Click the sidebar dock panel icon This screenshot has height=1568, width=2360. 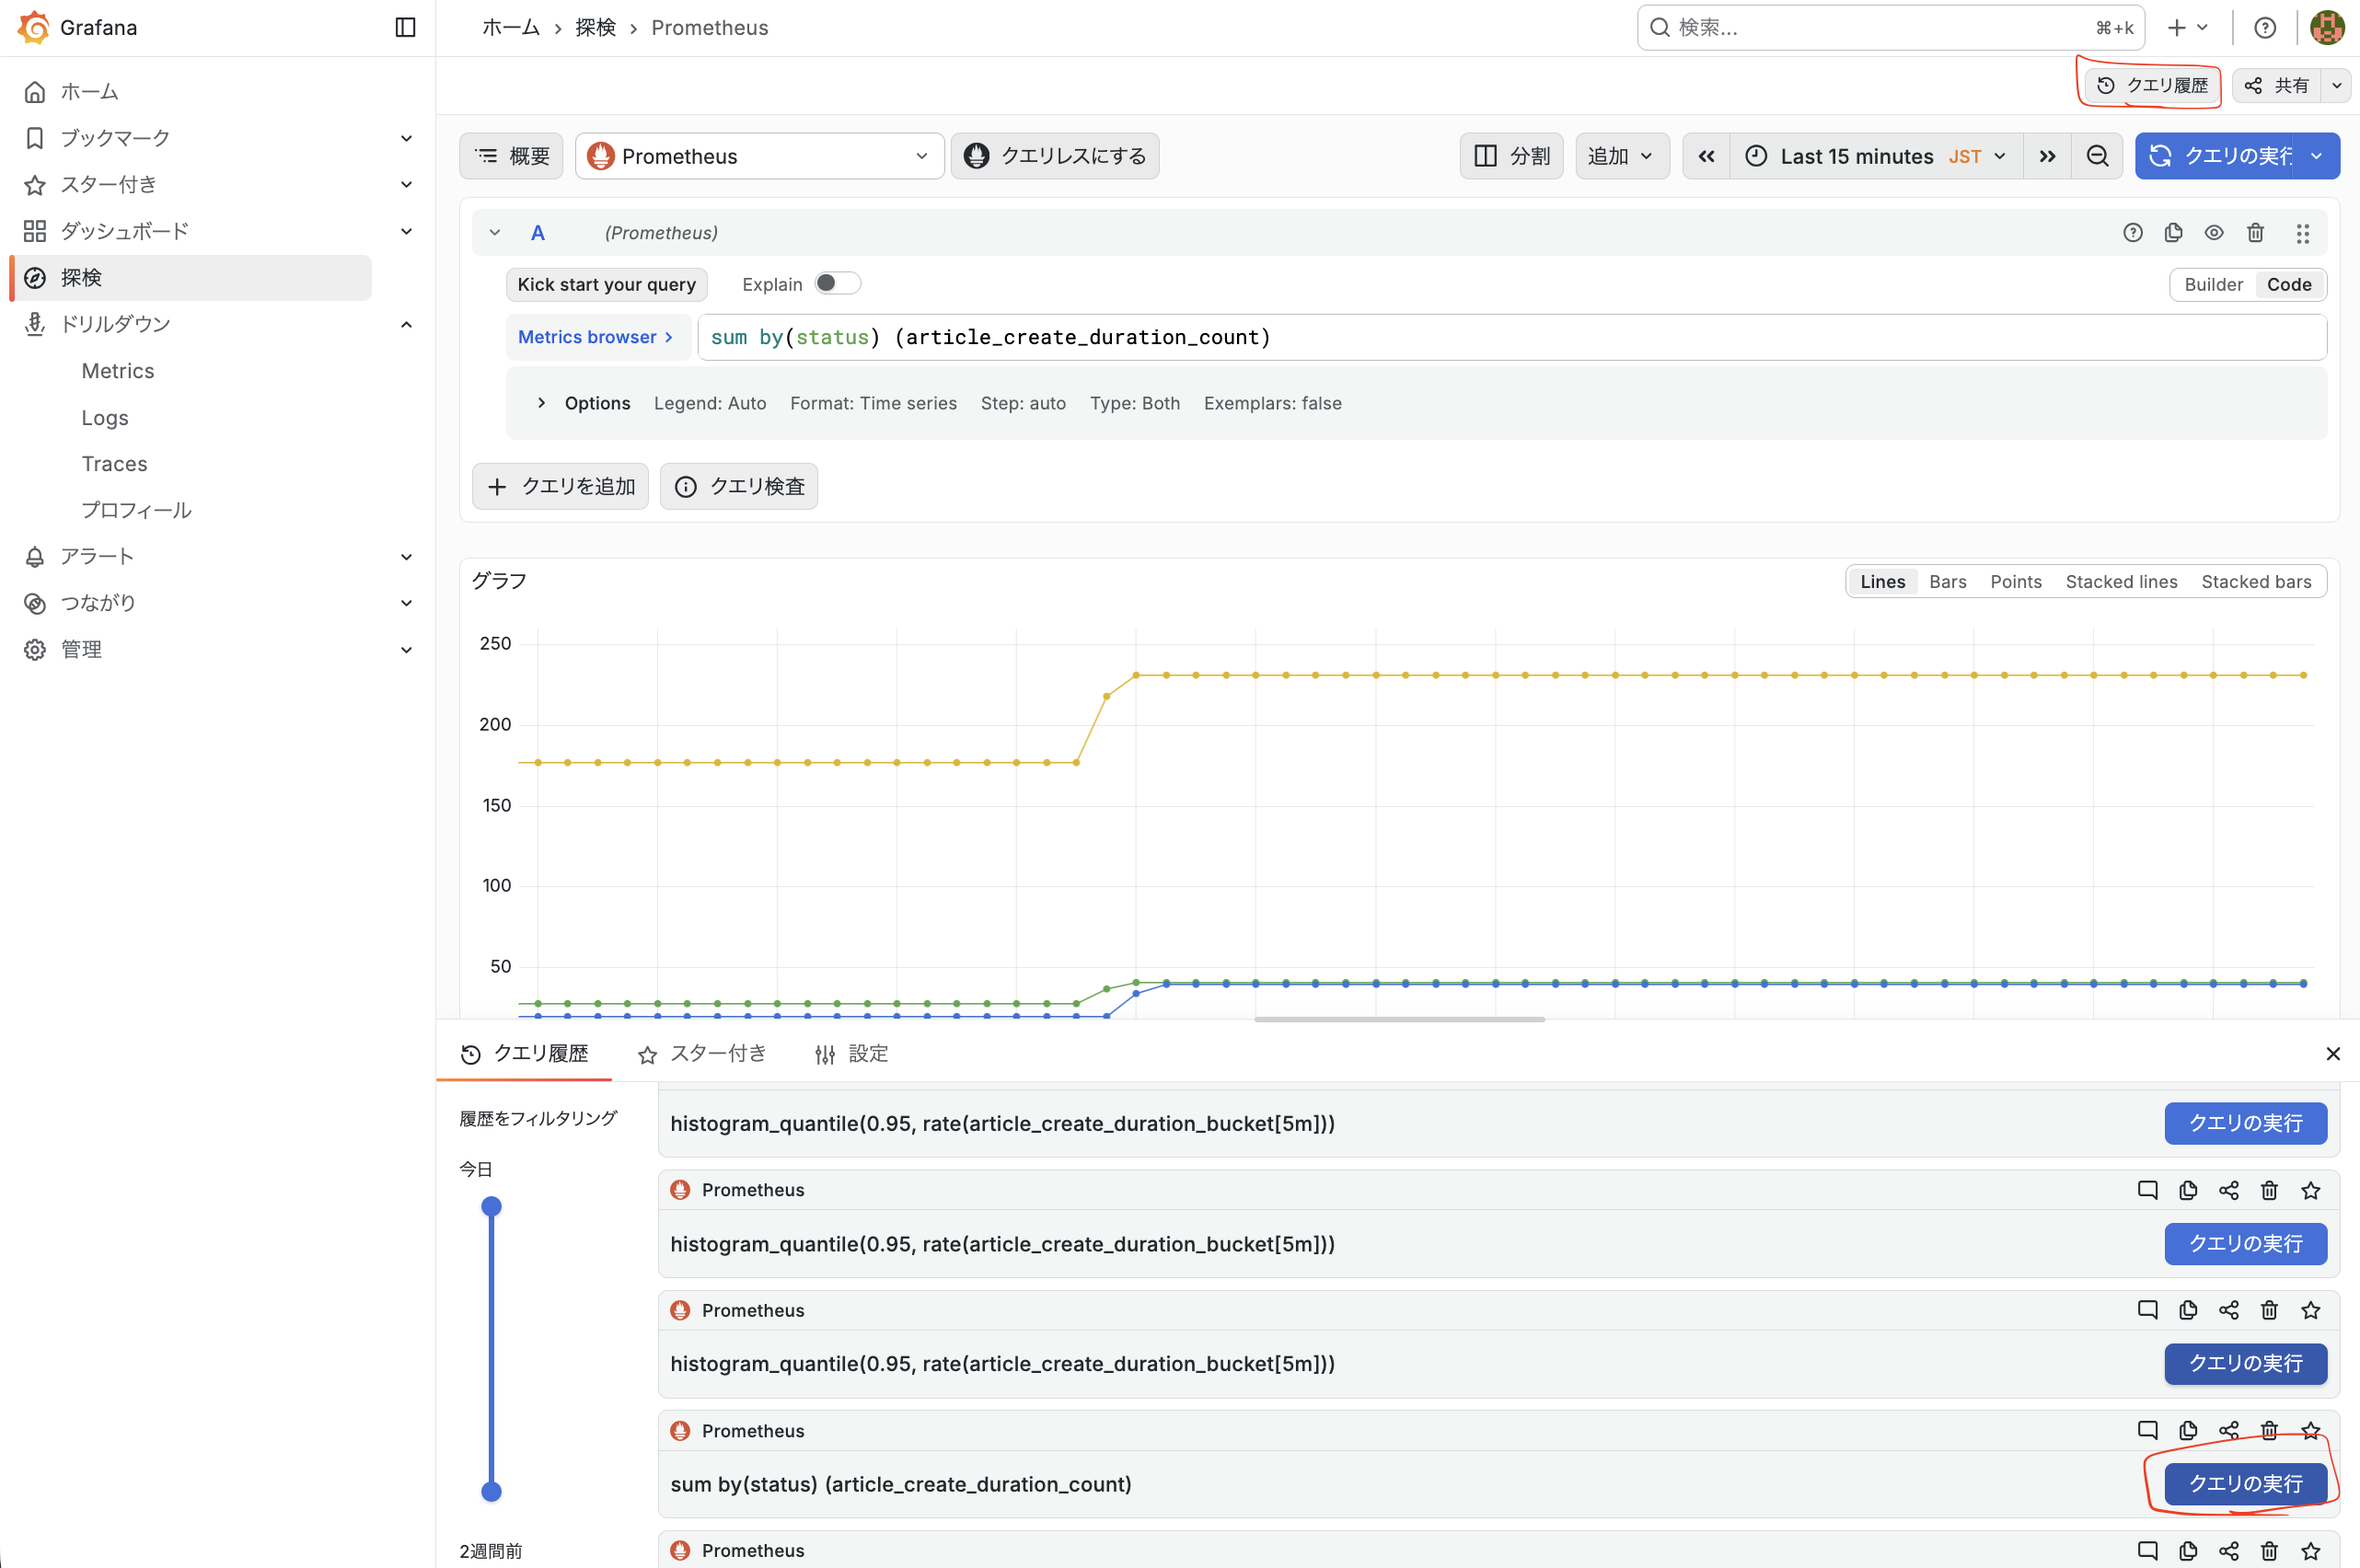(x=405, y=27)
